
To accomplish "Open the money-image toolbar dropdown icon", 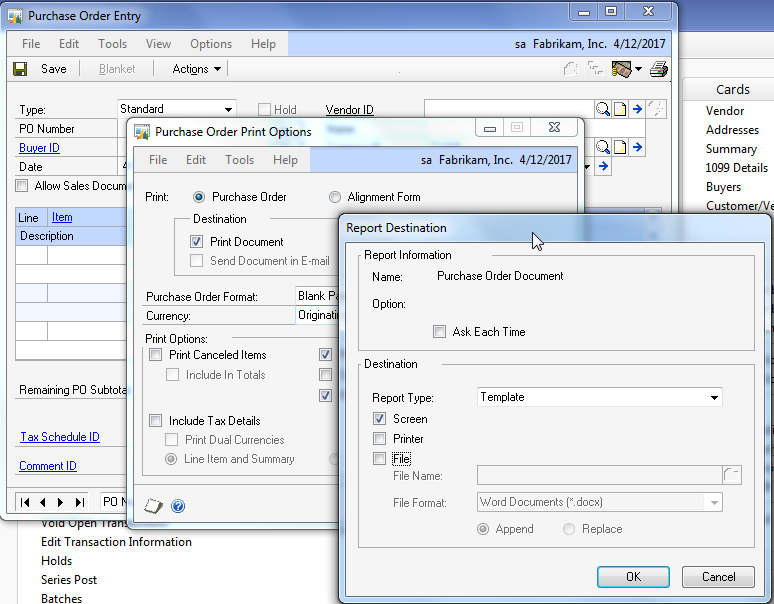I will coord(626,69).
